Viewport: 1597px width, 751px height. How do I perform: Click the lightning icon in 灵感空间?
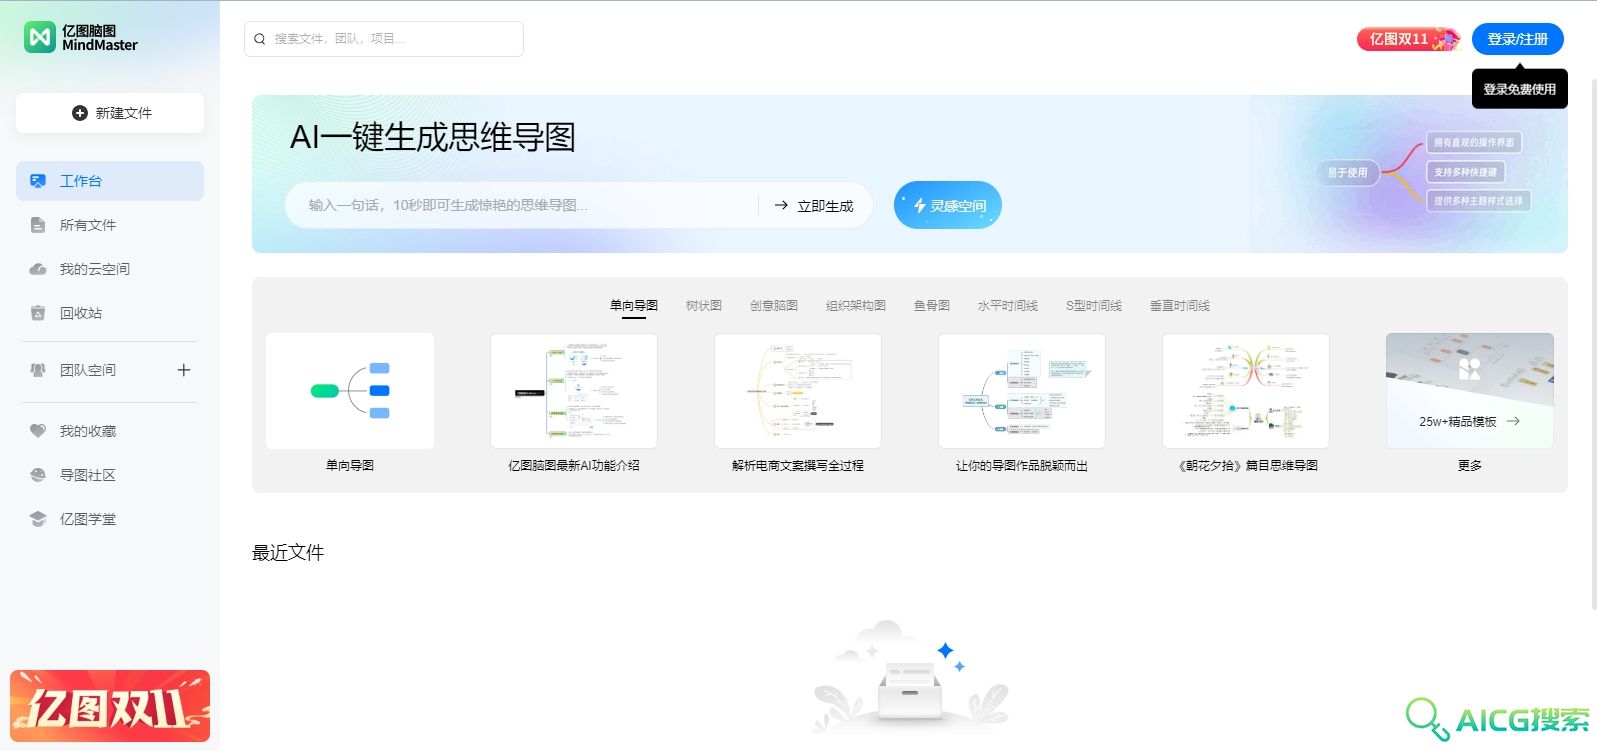(x=919, y=205)
